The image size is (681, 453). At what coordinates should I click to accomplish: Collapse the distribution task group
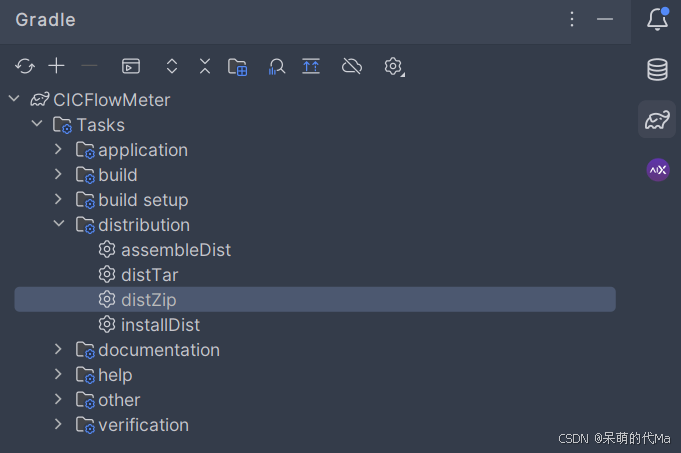pyautogui.click(x=59, y=224)
